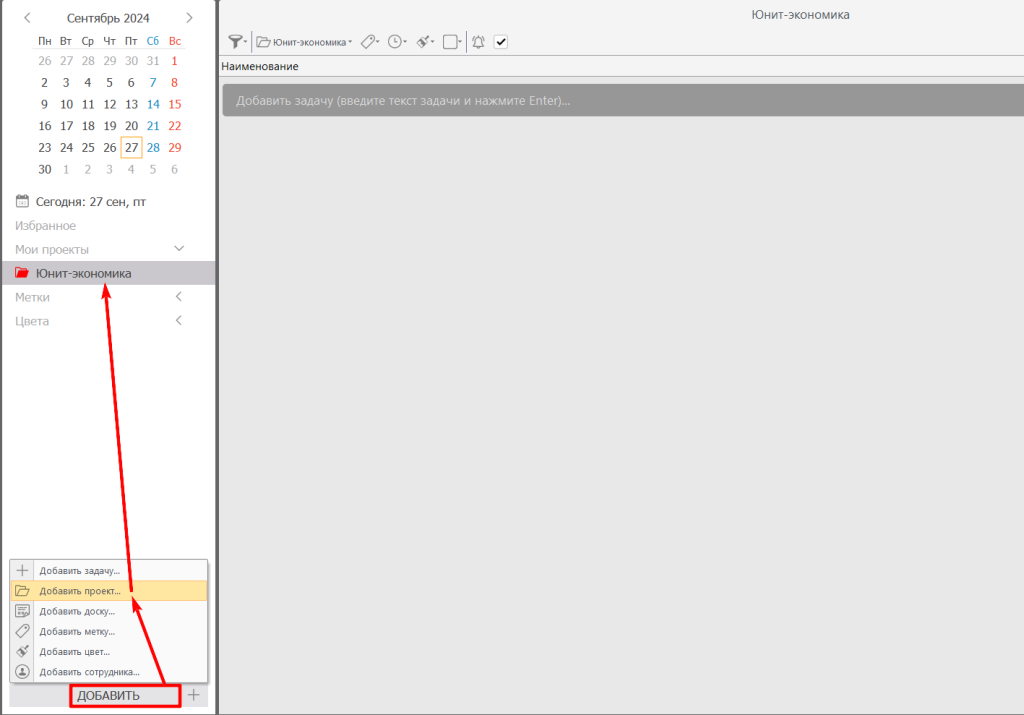Open the Юнит-экономика project dropdown in toolbar
This screenshot has height=715, width=1024.
click(304, 42)
